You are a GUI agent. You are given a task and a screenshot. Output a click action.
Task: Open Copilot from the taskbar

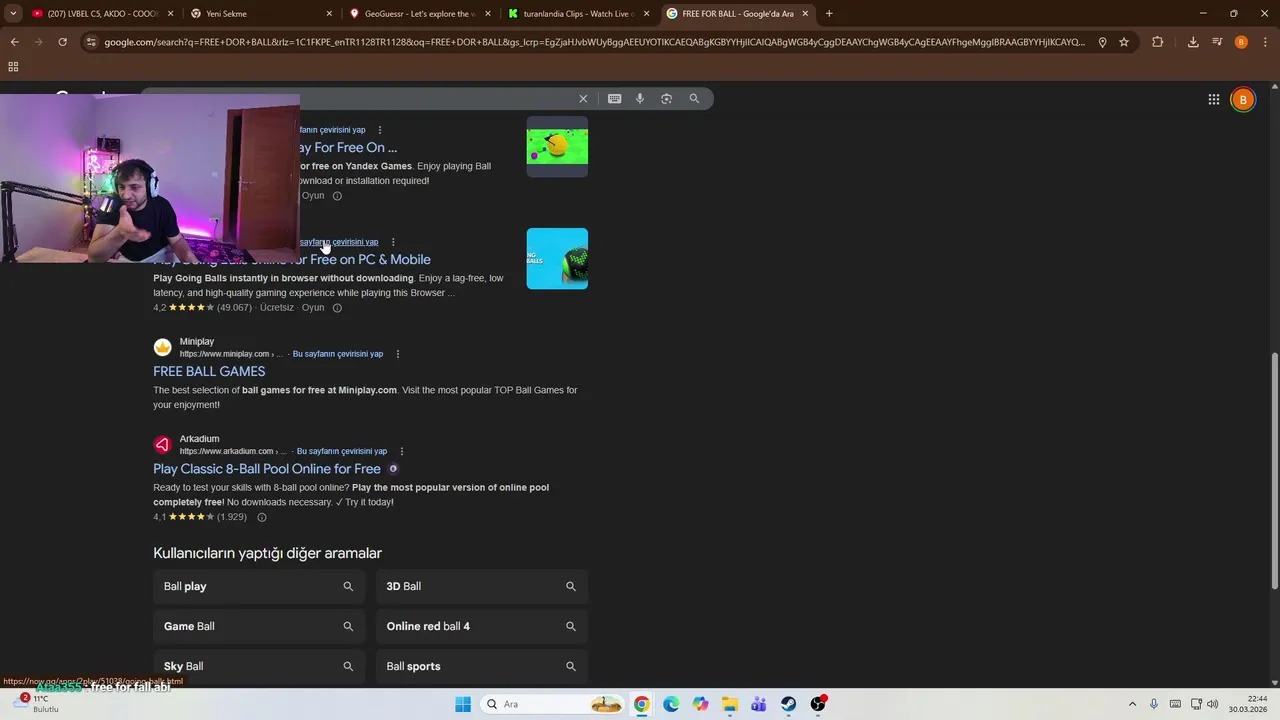coord(700,704)
